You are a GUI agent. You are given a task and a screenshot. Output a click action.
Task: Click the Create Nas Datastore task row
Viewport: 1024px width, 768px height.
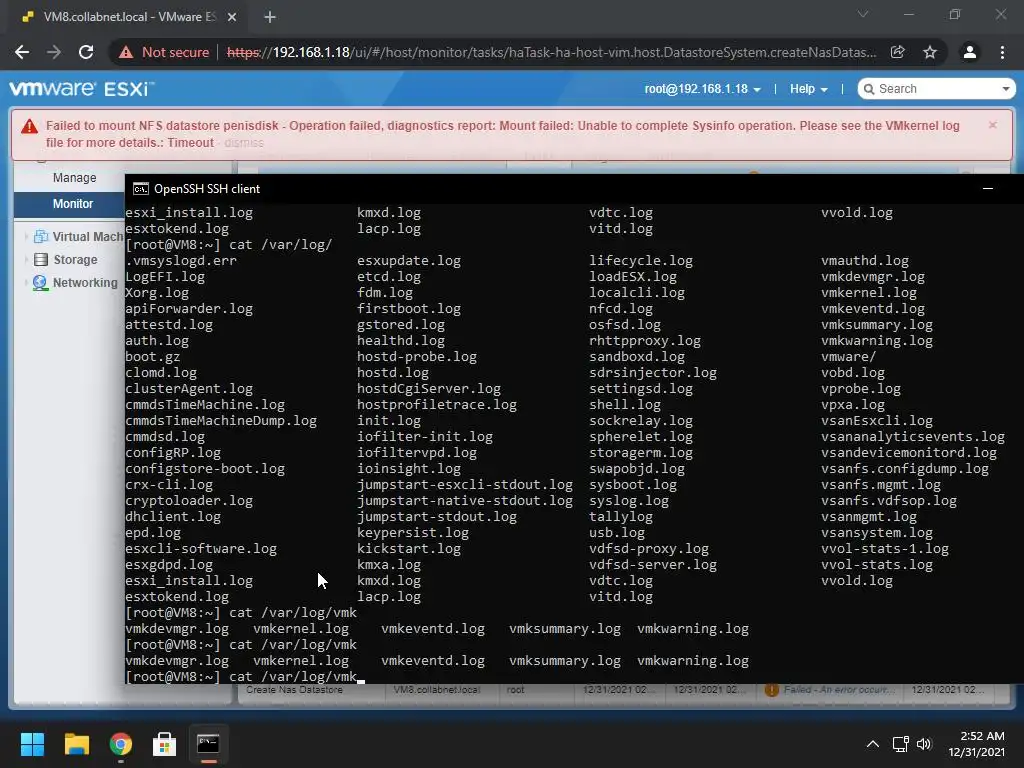617,690
